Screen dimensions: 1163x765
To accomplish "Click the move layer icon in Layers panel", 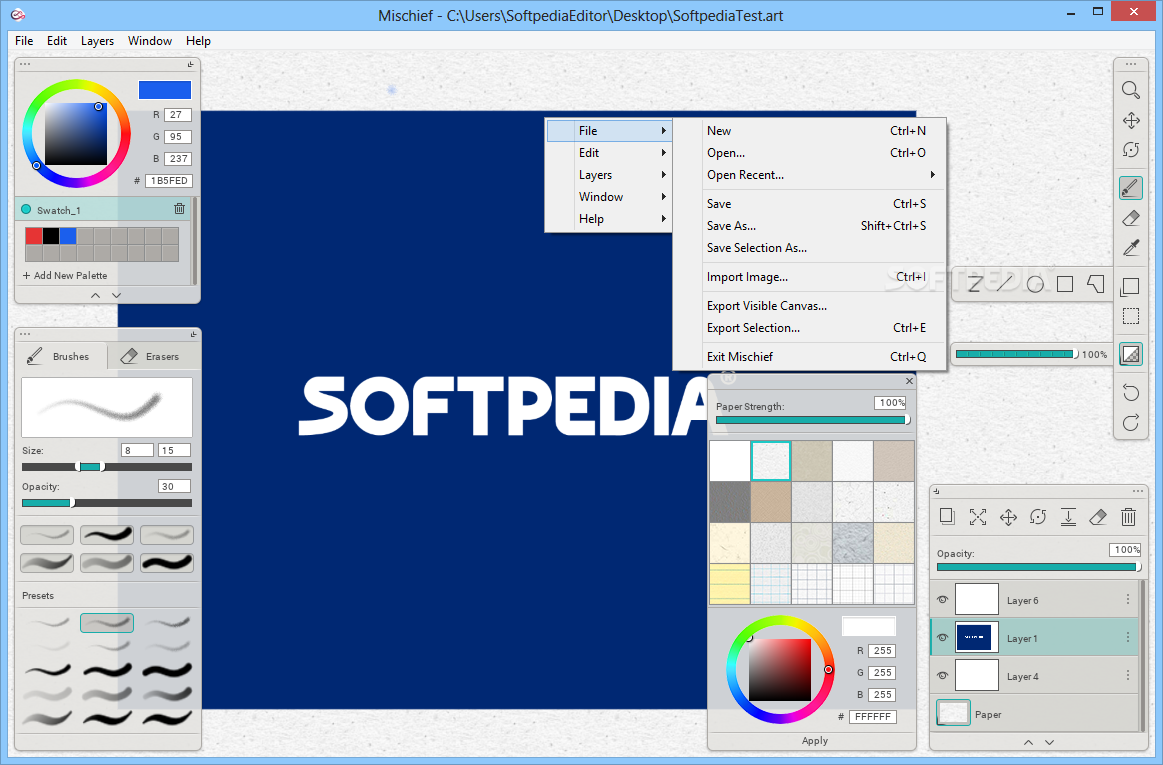I will tap(1008, 517).
